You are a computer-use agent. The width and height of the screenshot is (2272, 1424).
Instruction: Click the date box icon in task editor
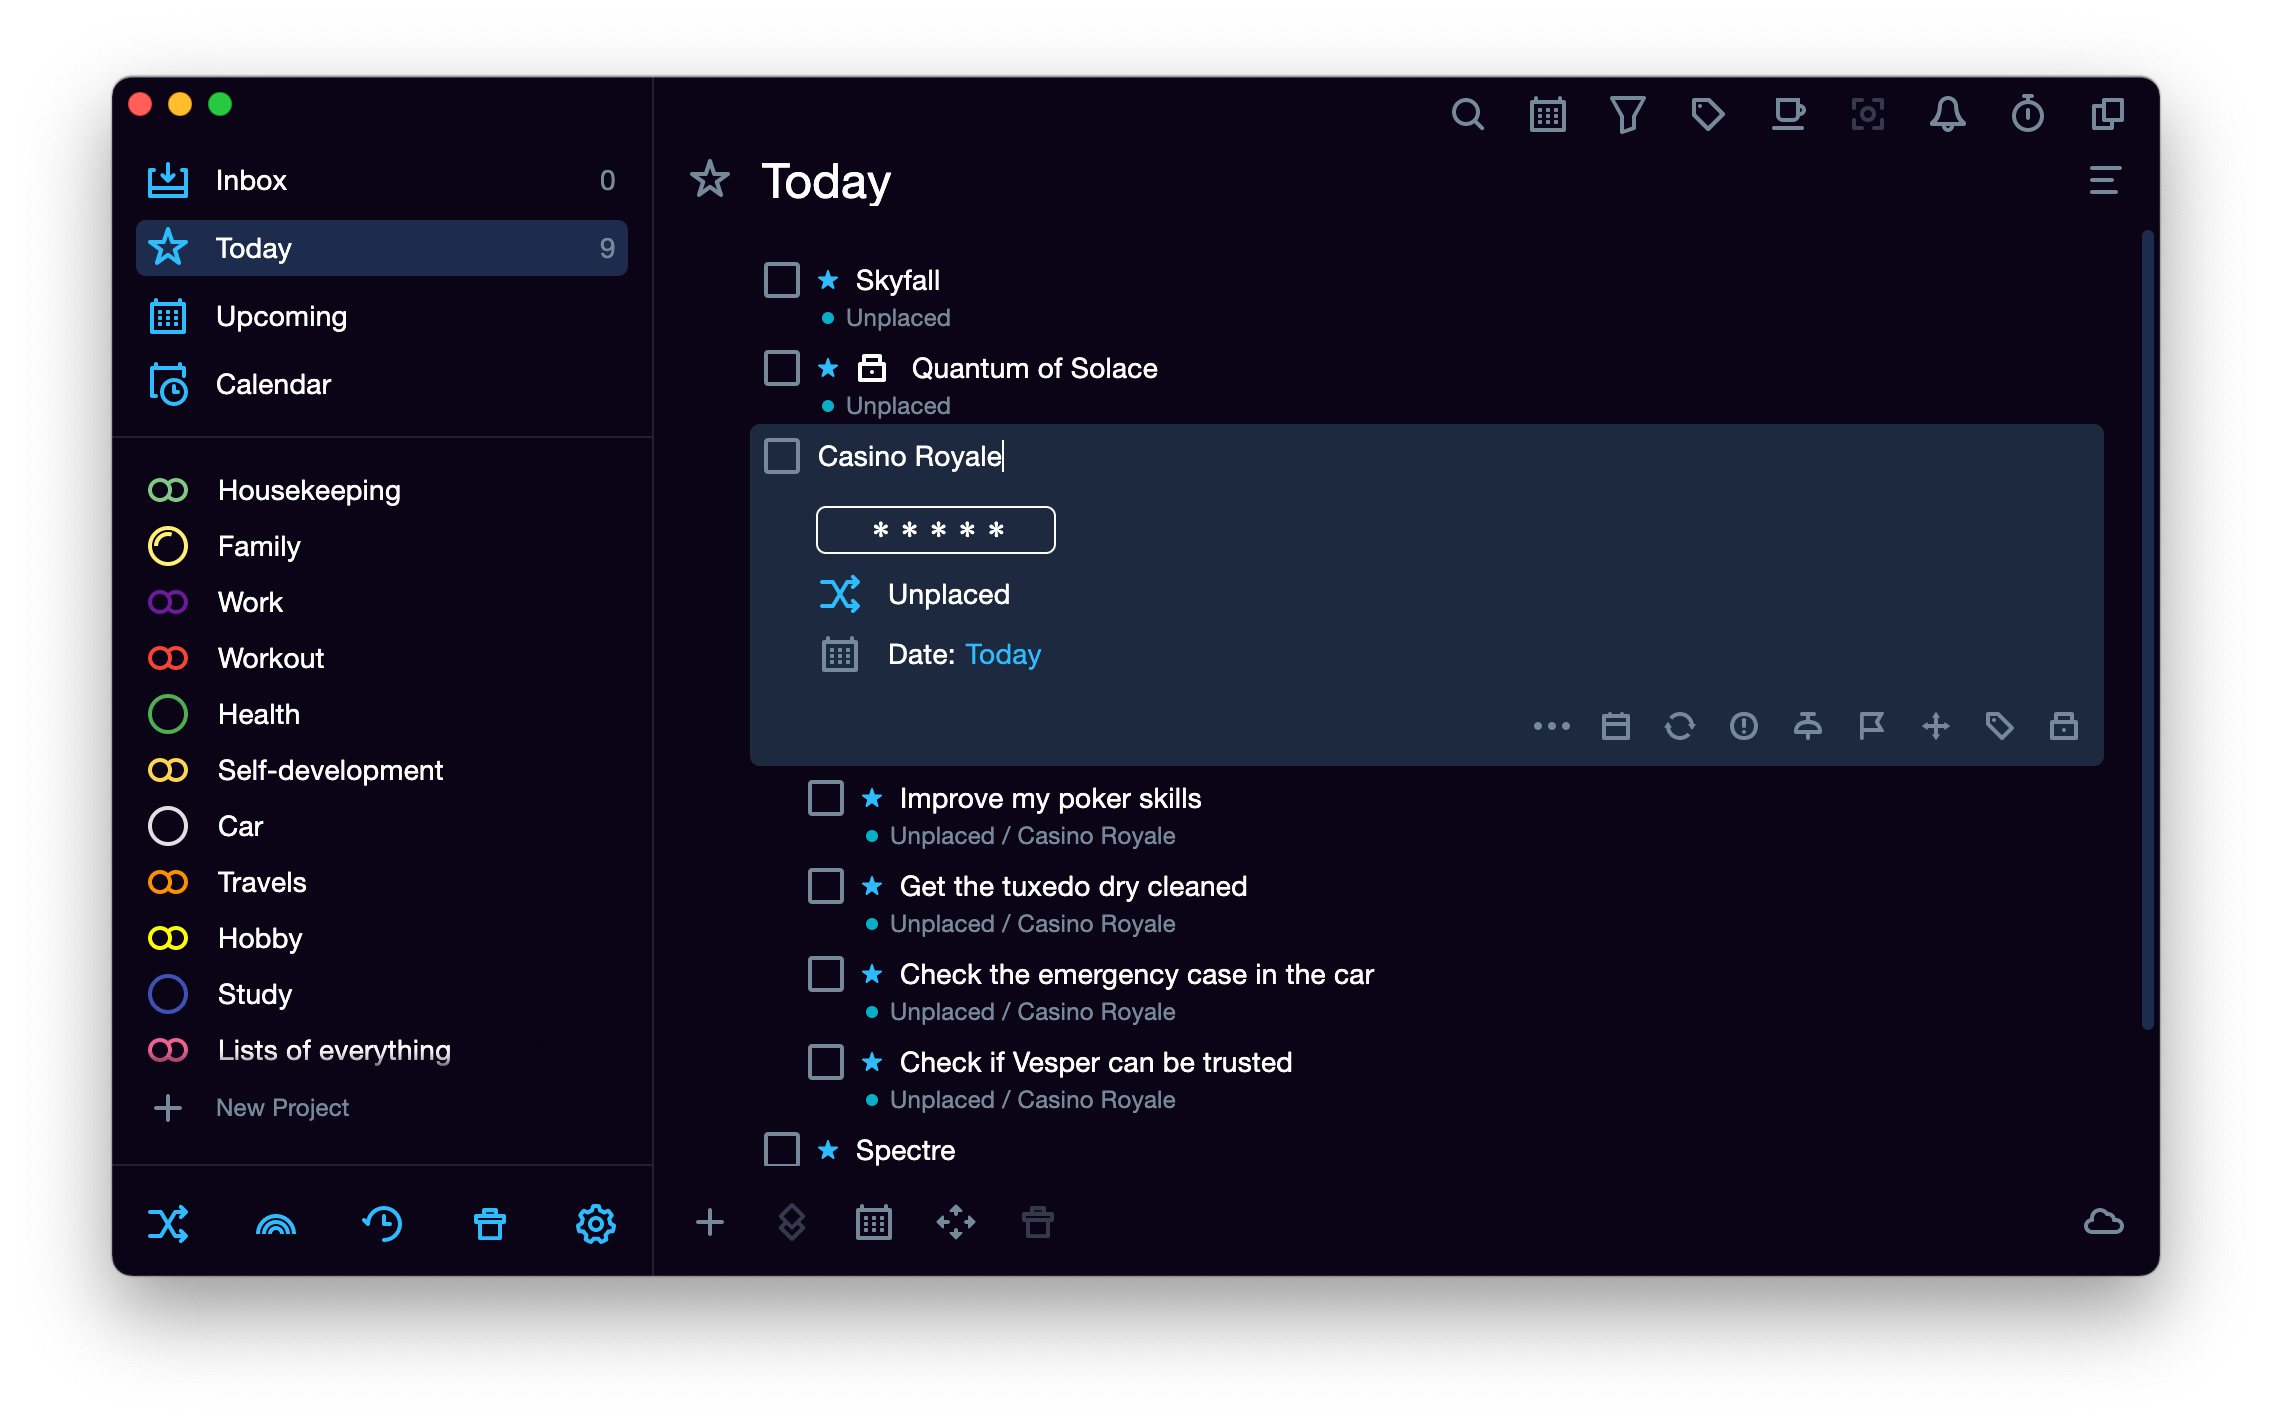coord(1616,726)
